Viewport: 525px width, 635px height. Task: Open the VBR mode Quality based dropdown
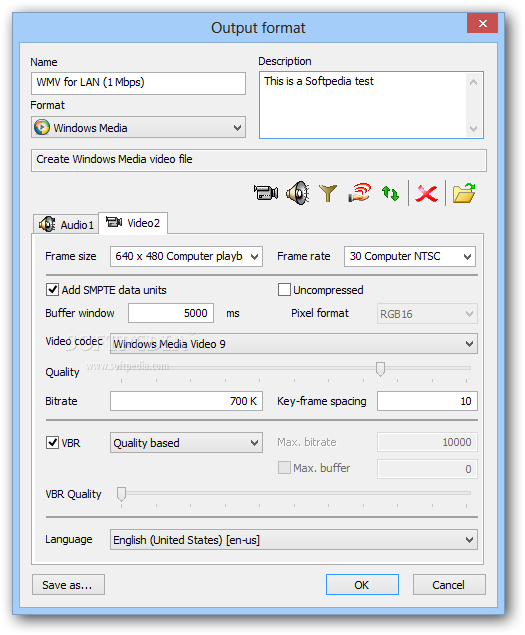tap(186, 443)
